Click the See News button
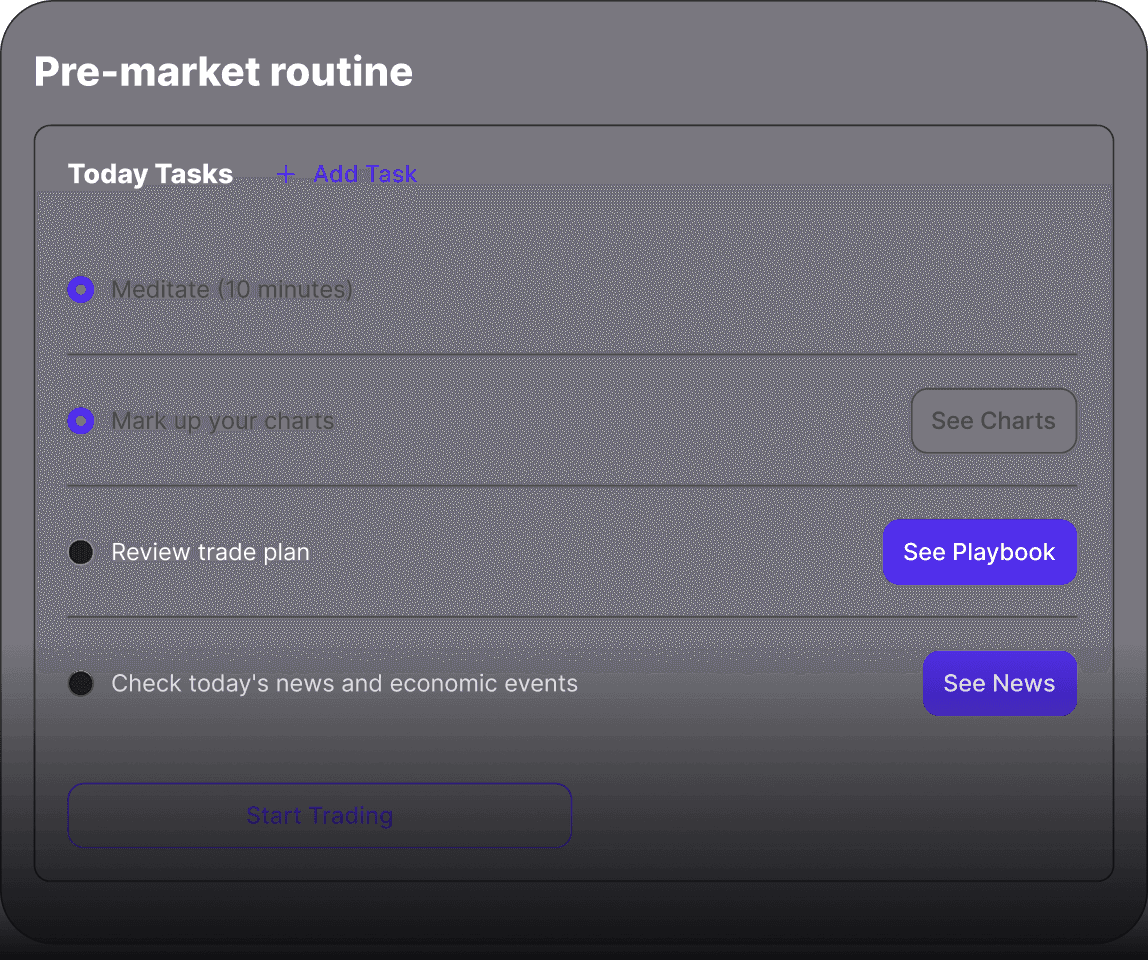Image resolution: width=1148 pixels, height=960 pixels. tap(999, 683)
